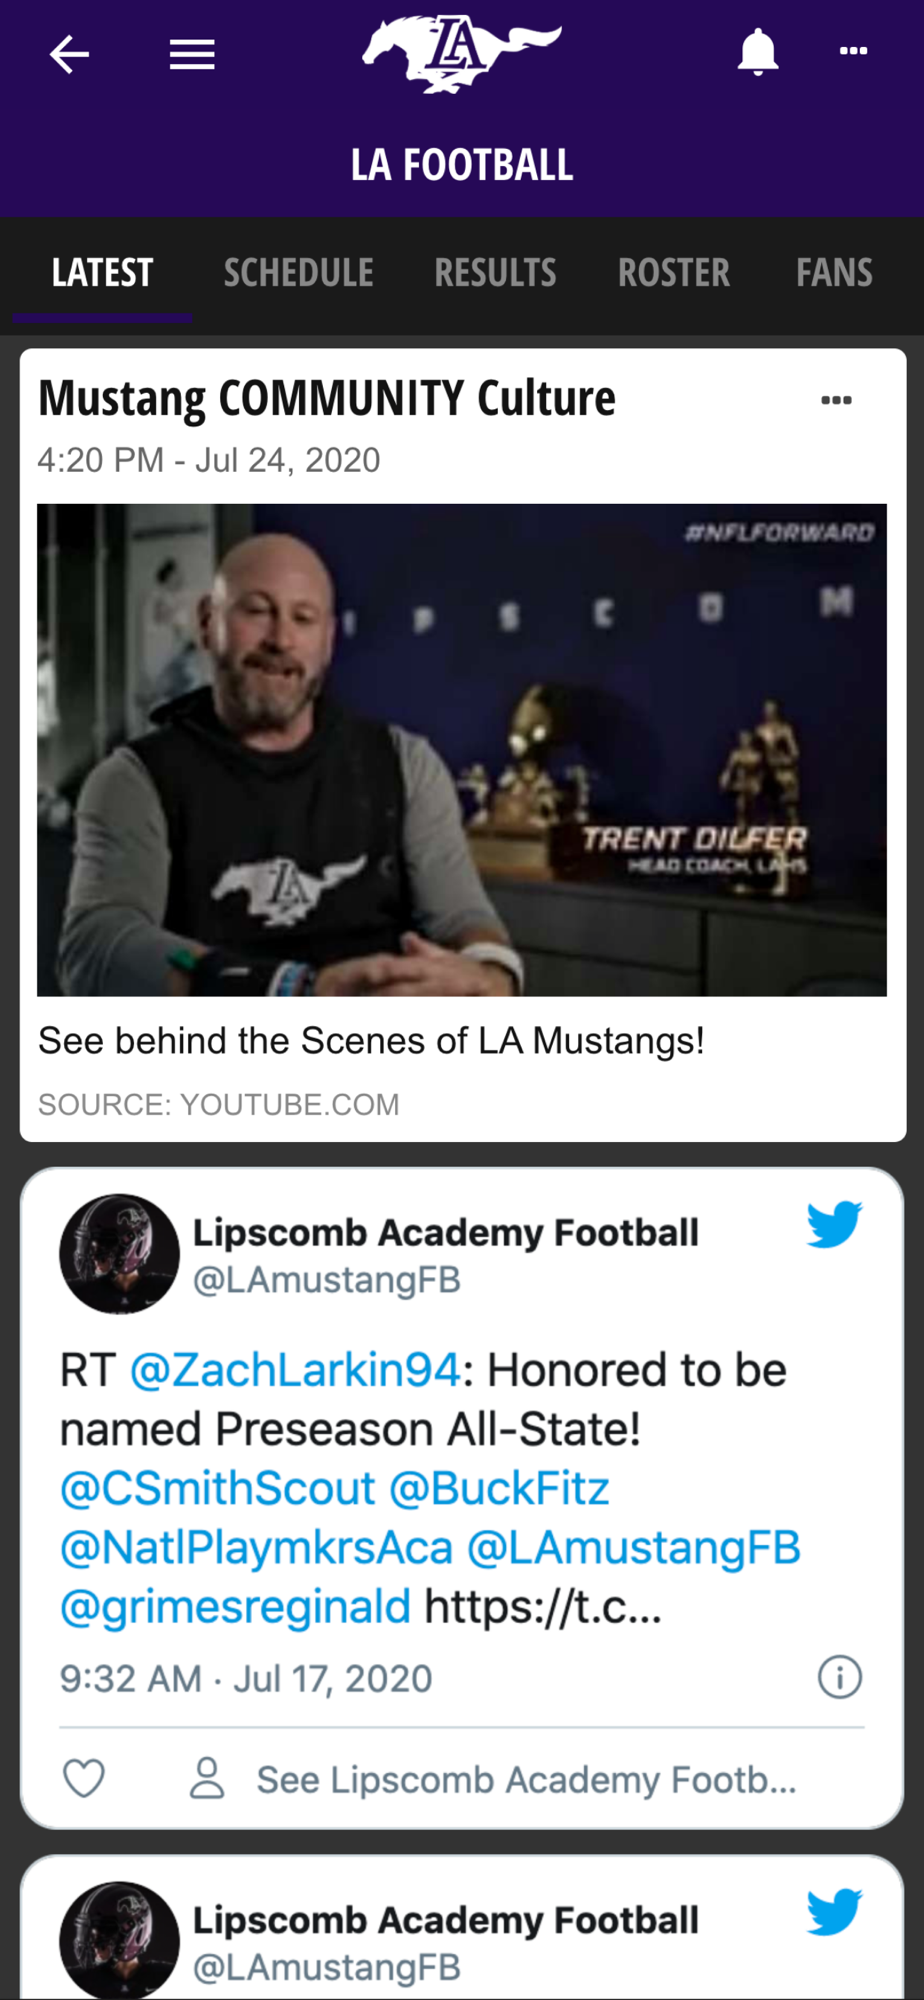This screenshot has height=2000, width=924.
Task: Open the Trent Dilfer video thumbnail
Action: (462, 750)
